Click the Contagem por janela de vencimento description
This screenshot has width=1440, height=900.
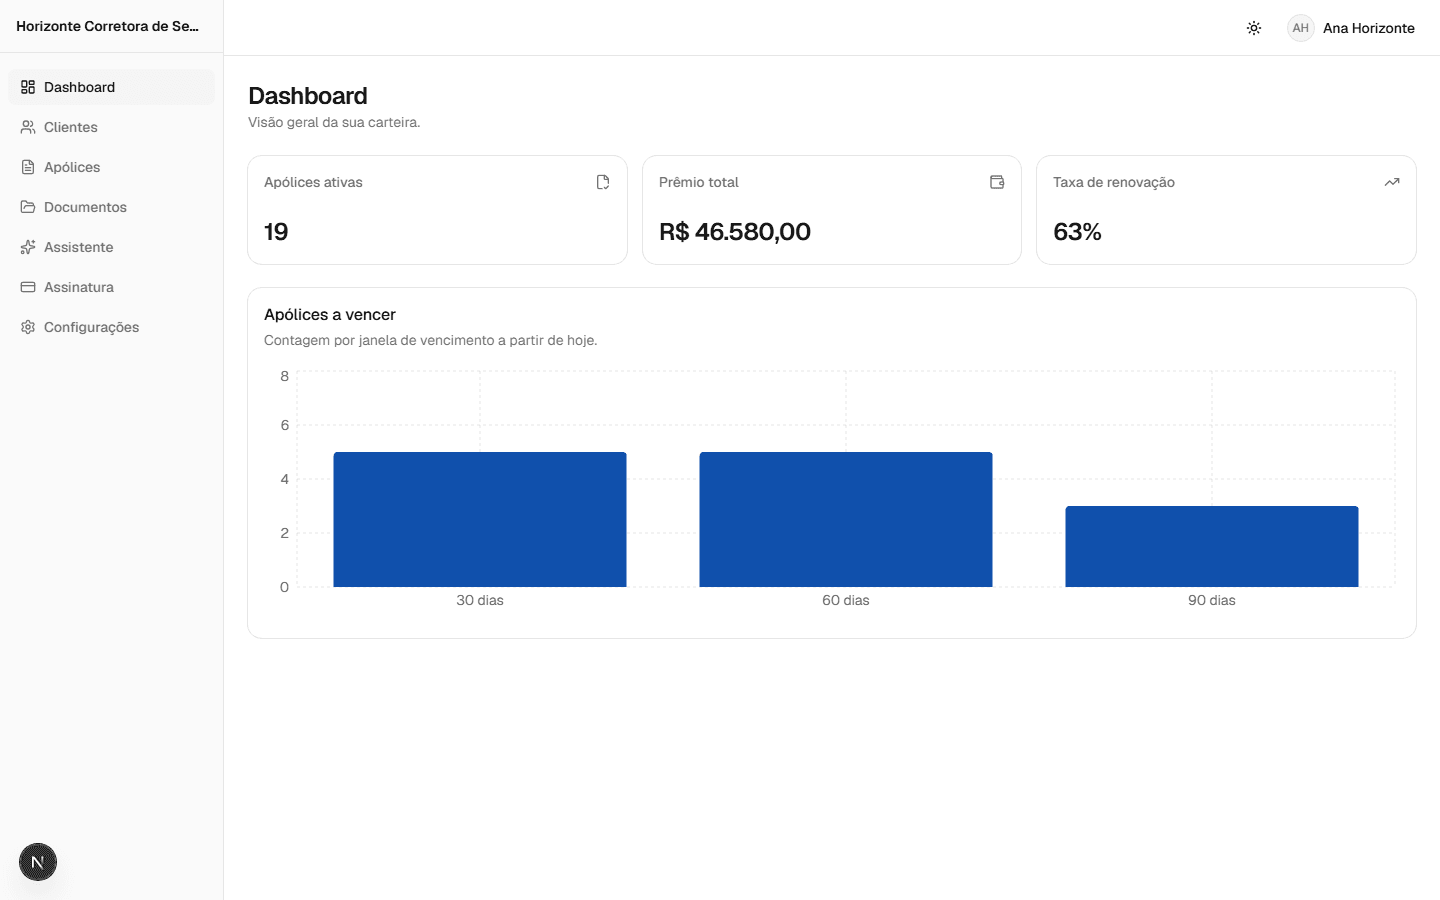click(431, 340)
